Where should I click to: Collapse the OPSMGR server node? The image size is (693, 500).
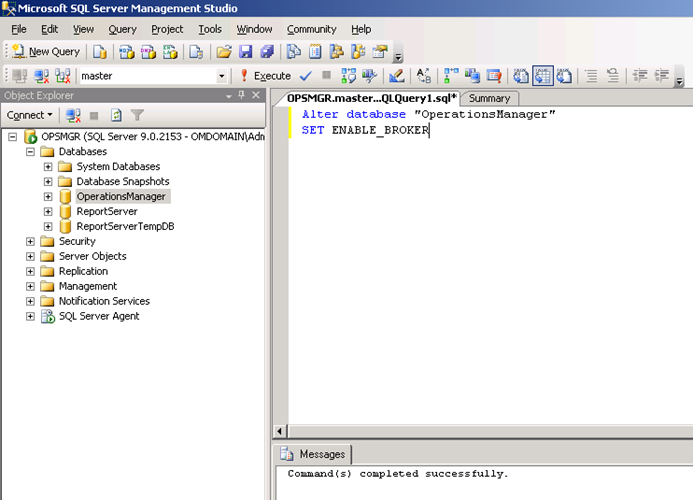click(x=13, y=137)
